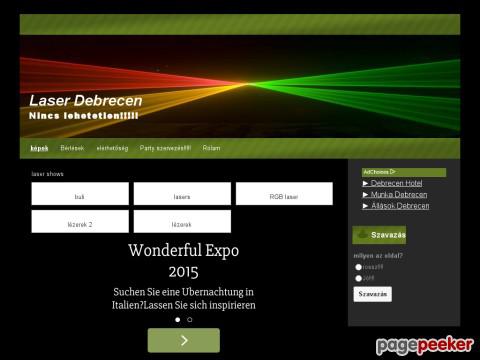480x360 pixels.
Task: Open the Party szervezés menu item
Action: [165, 148]
